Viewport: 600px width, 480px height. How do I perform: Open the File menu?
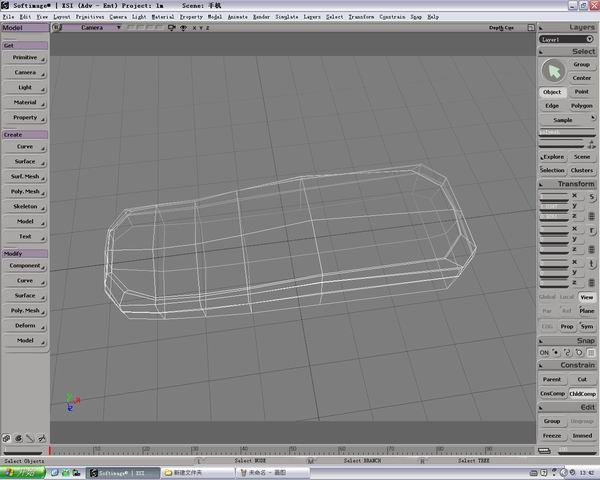coord(8,17)
